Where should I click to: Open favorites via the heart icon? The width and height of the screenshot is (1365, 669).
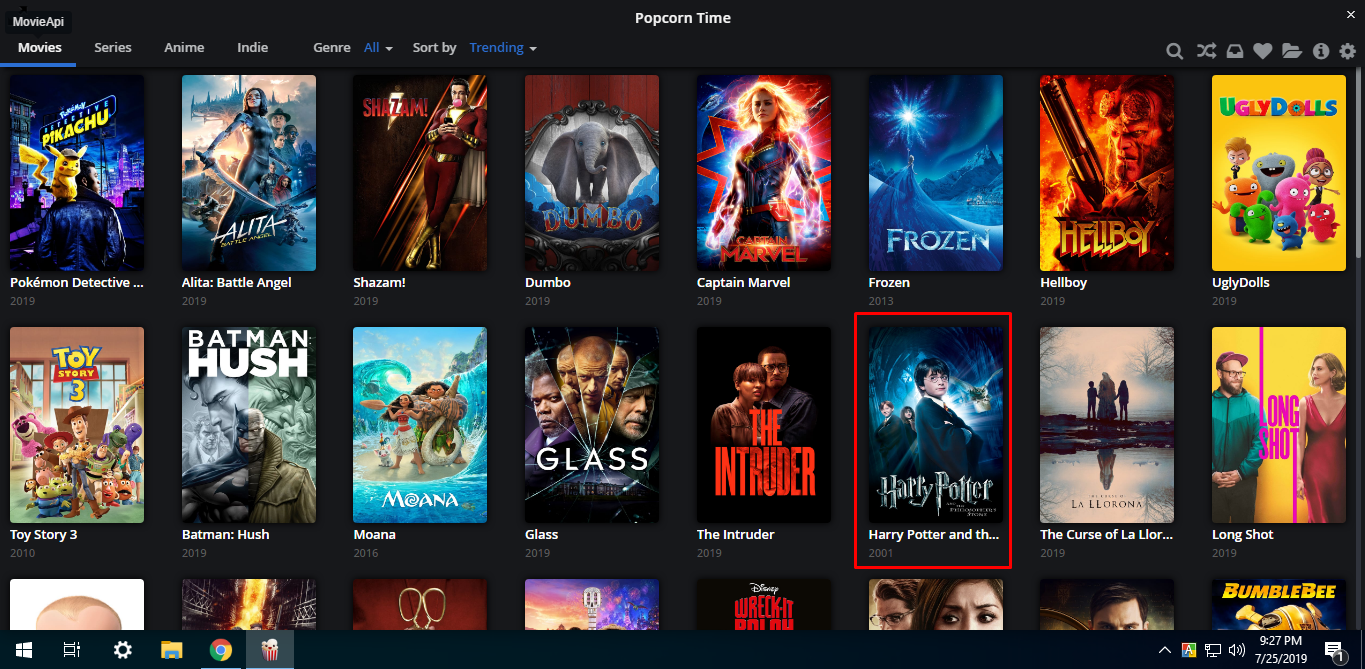(1263, 51)
